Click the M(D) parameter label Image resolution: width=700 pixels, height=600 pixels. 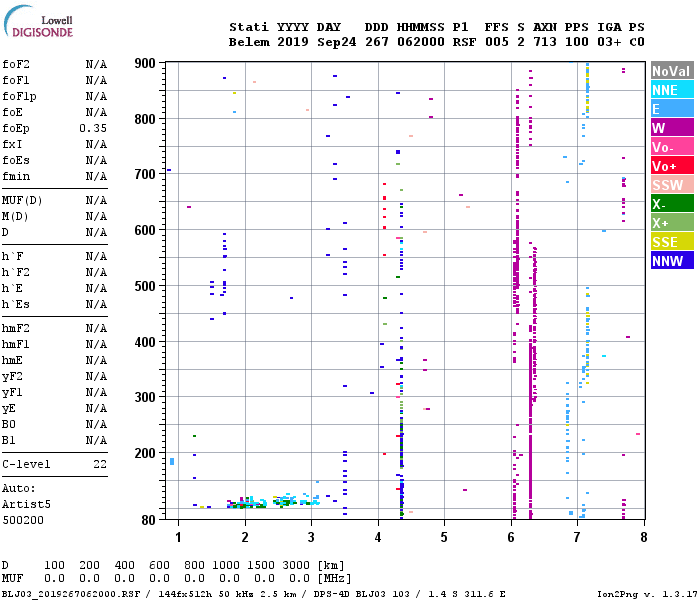[15, 217]
